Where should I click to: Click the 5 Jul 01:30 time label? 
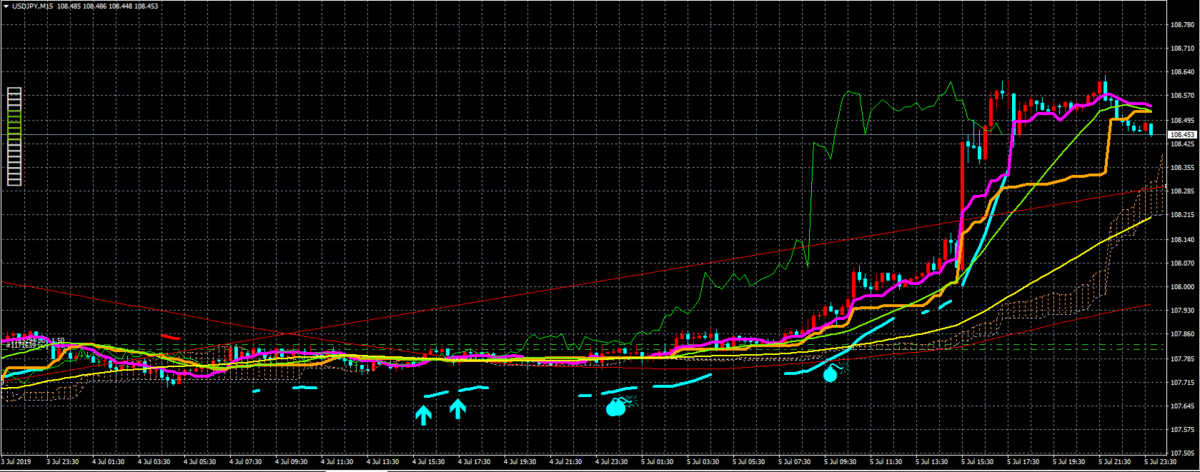657,462
